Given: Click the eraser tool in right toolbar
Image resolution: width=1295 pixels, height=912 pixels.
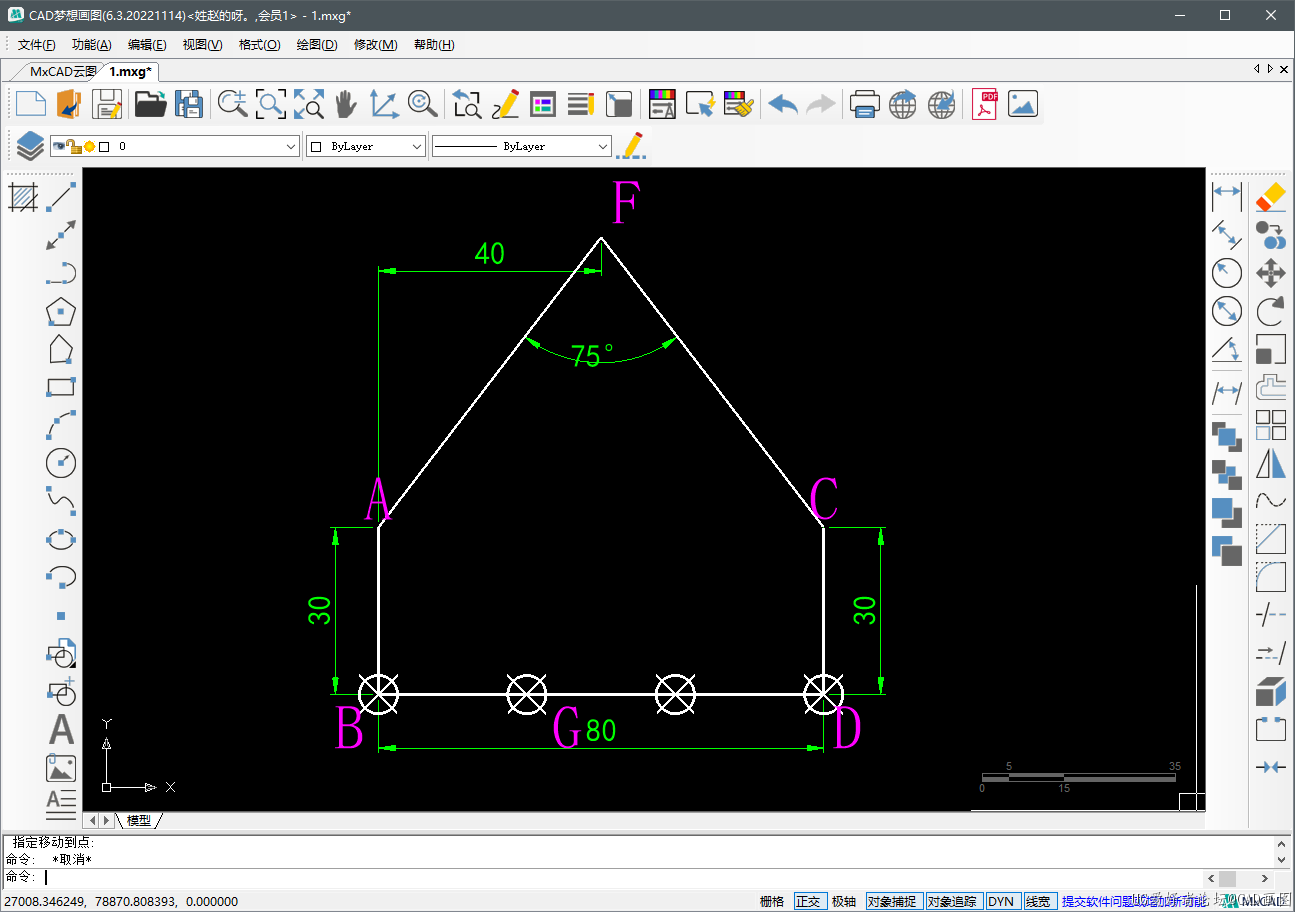Looking at the screenshot, I should (1270, 196).
